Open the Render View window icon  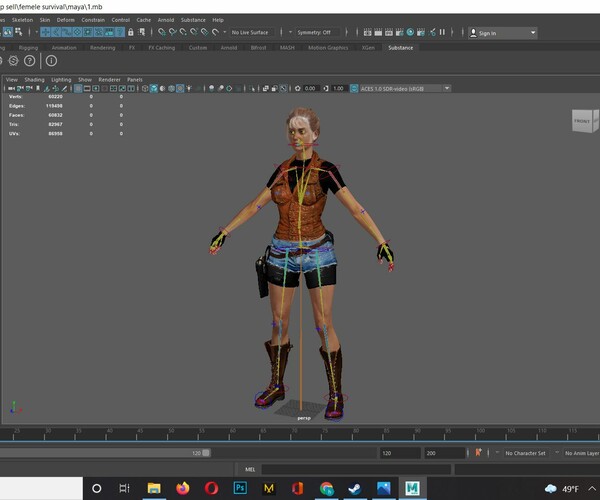coord(367,33)
